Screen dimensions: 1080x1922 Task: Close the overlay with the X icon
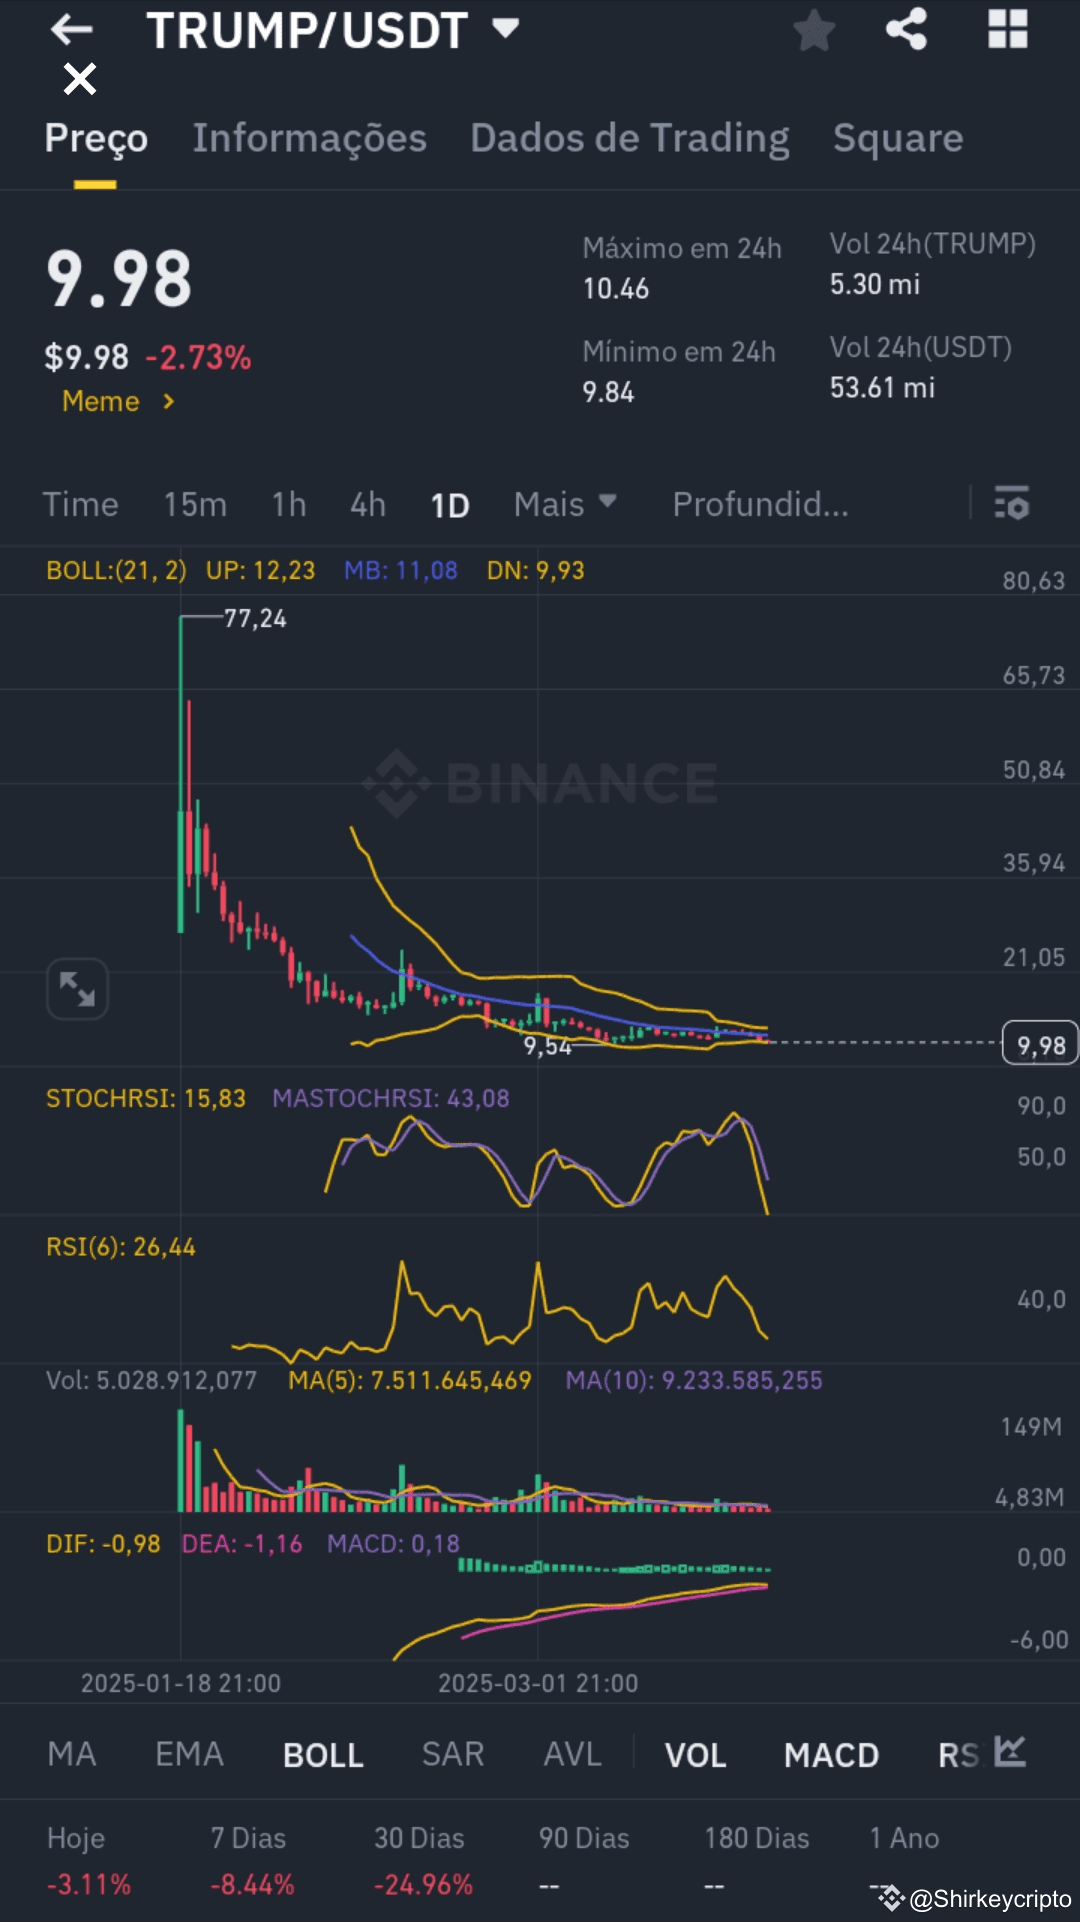click(80, 79)
